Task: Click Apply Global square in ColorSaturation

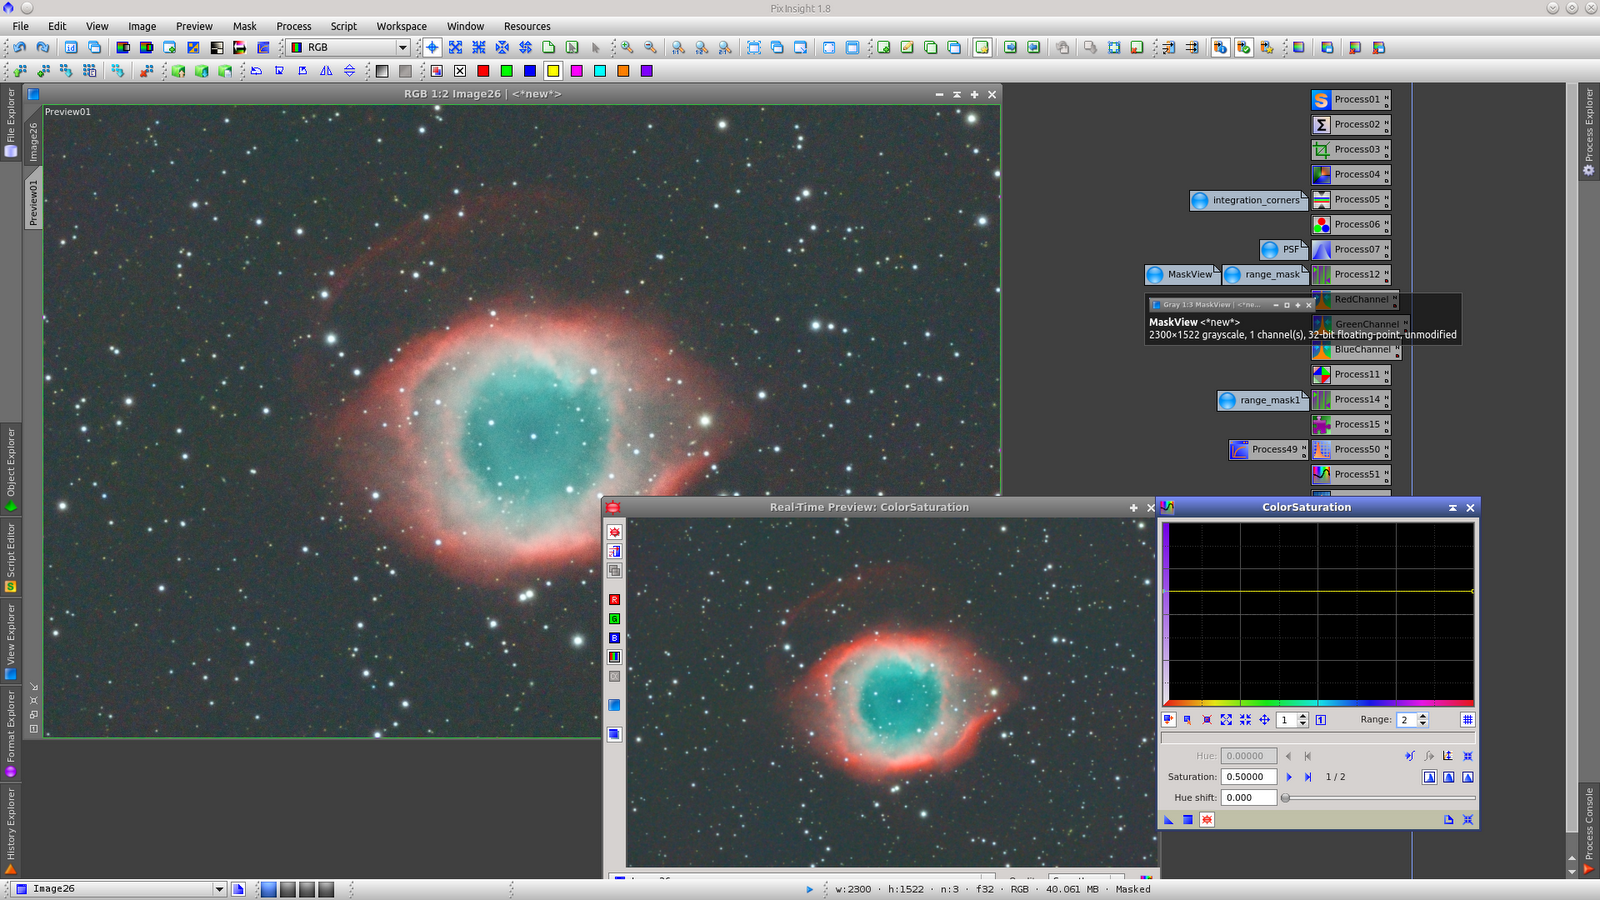Action: point(1188,820)
